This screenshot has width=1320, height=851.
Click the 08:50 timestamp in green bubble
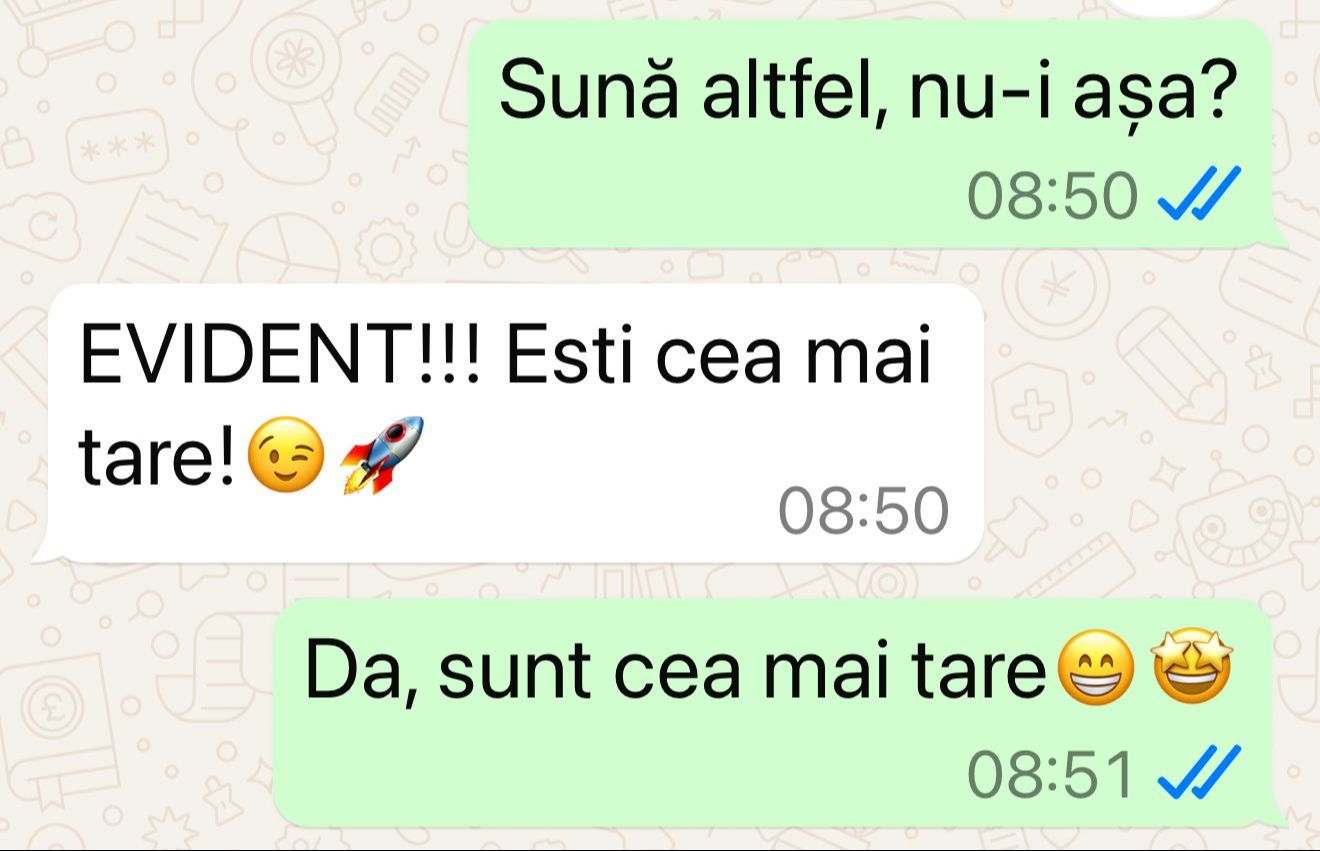(x=1053, y=193)
